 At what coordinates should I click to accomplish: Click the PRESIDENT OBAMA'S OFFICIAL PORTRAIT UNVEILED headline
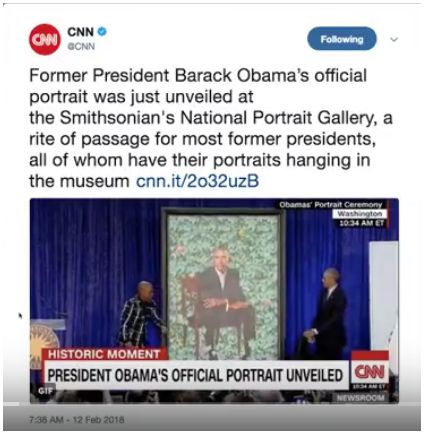click(x=195, y=375)
